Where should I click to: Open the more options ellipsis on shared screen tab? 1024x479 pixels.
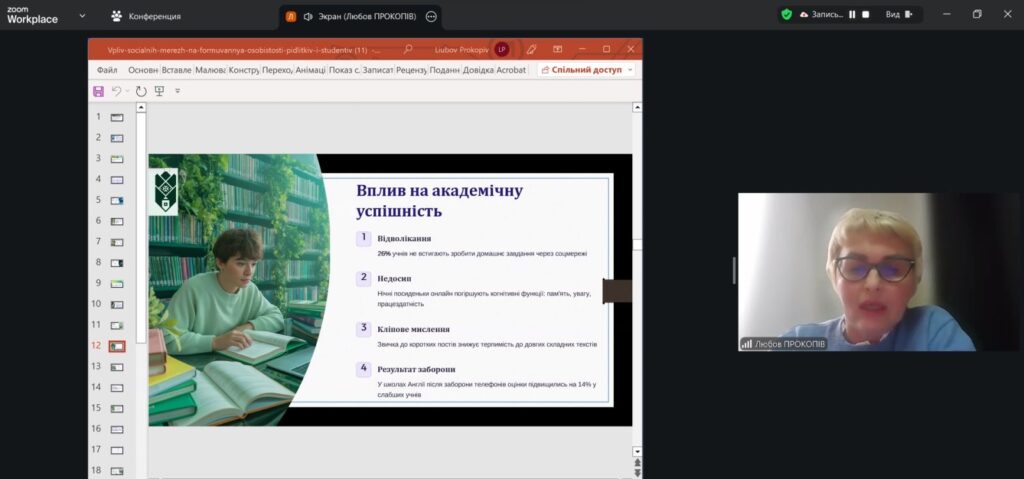431,17
